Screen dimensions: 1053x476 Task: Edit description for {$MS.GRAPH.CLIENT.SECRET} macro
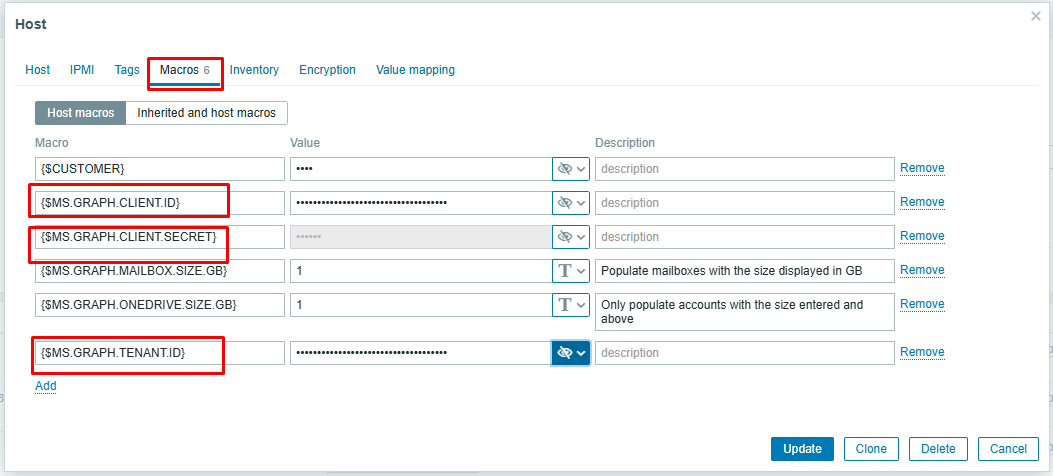(x=745, y=236)
